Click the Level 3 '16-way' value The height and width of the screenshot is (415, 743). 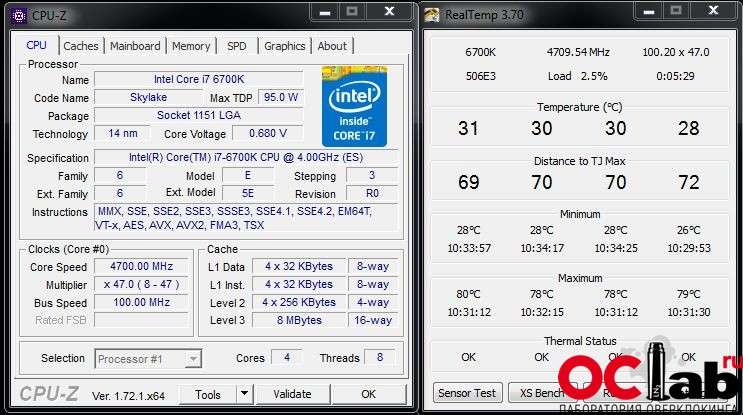pos(373,320)
